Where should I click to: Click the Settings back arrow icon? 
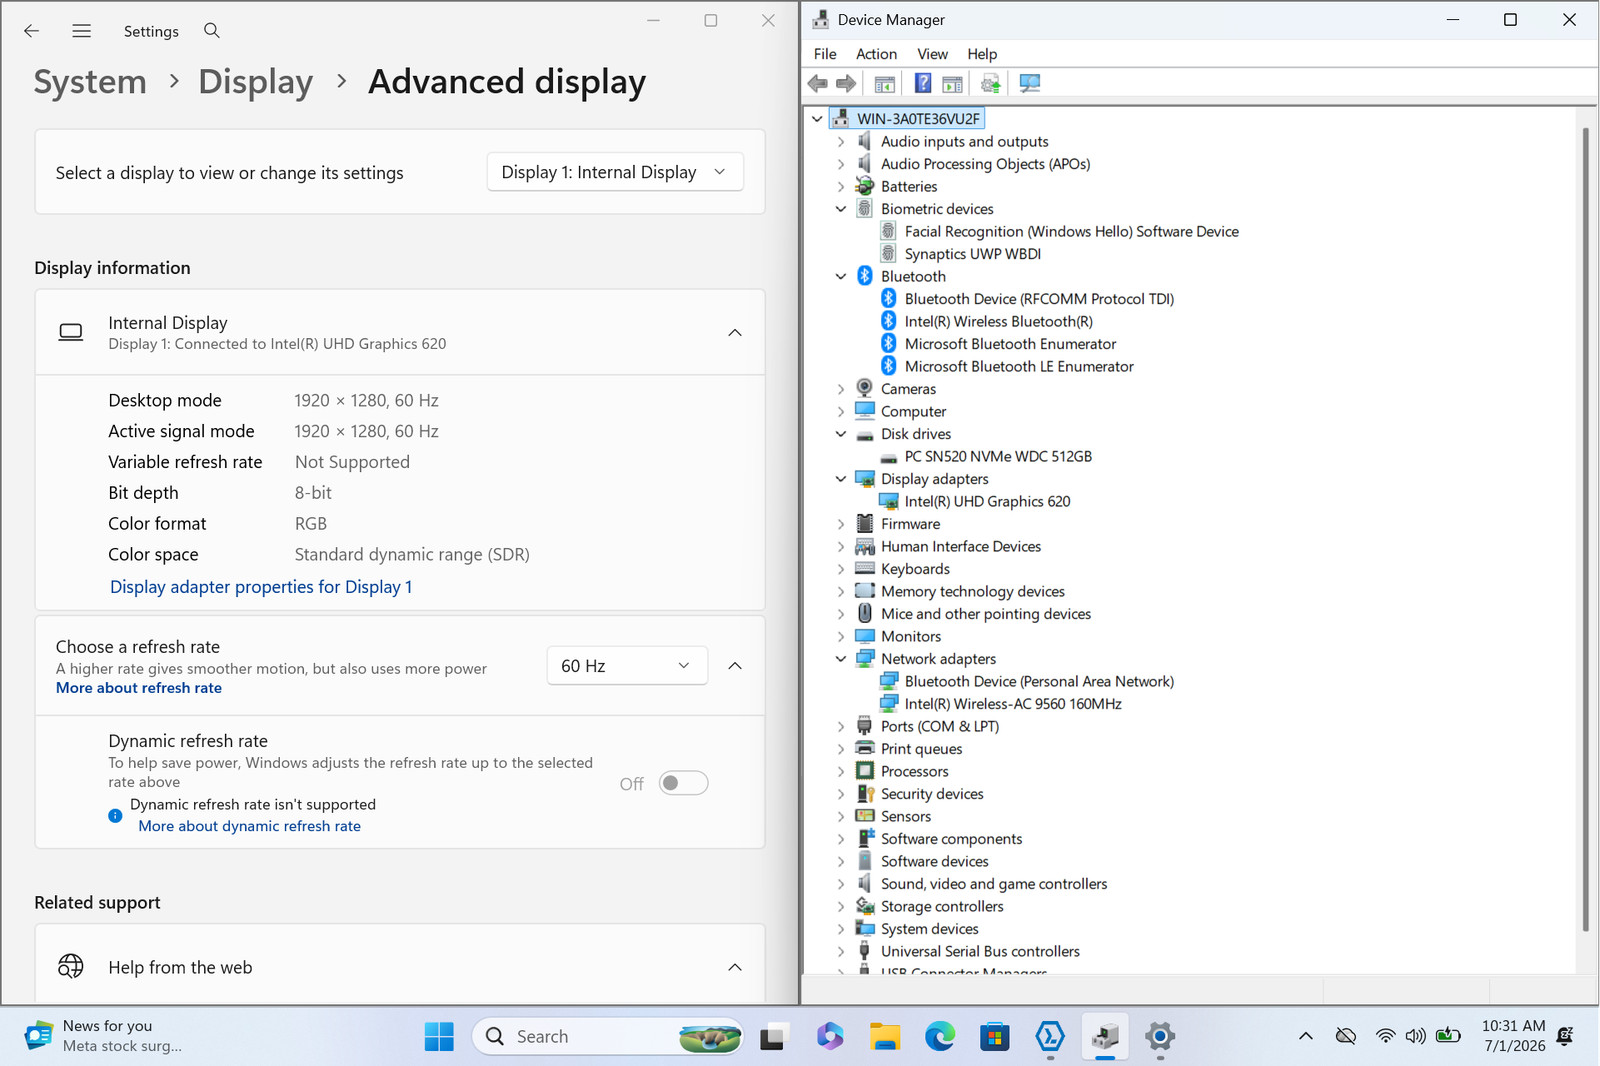pos(31,31)
